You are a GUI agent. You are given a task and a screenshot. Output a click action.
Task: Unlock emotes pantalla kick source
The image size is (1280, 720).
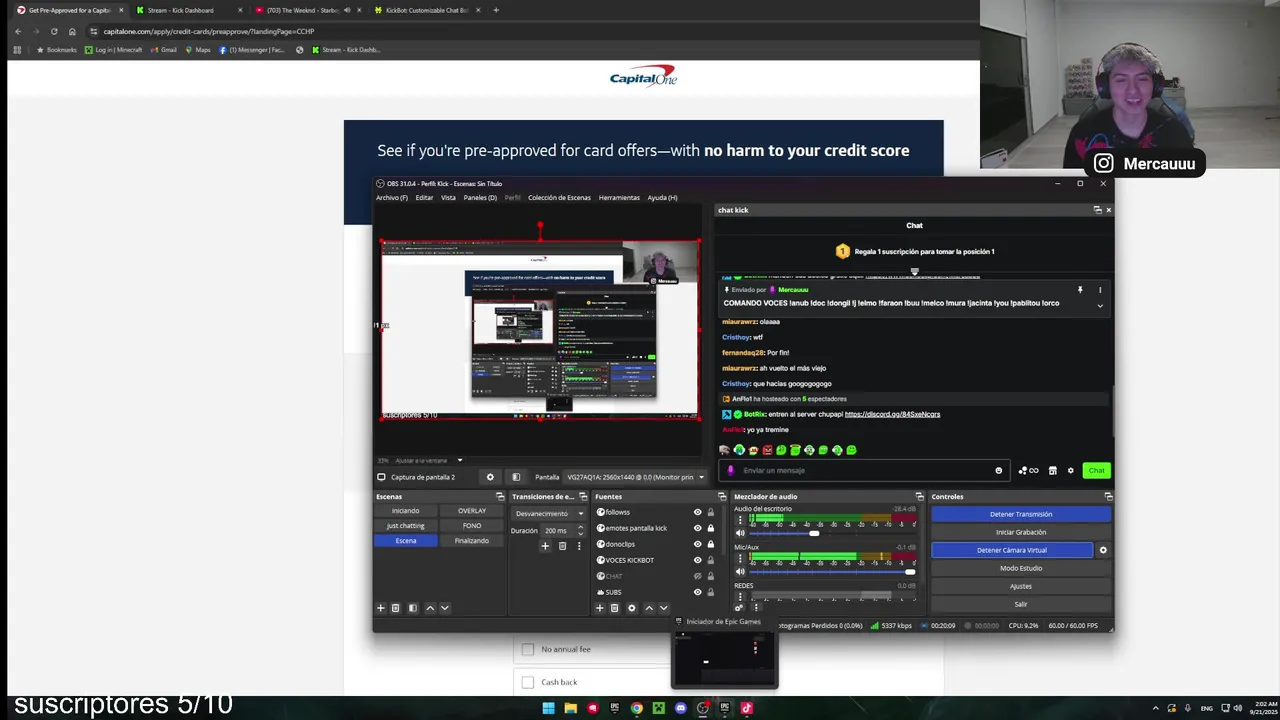711,528
